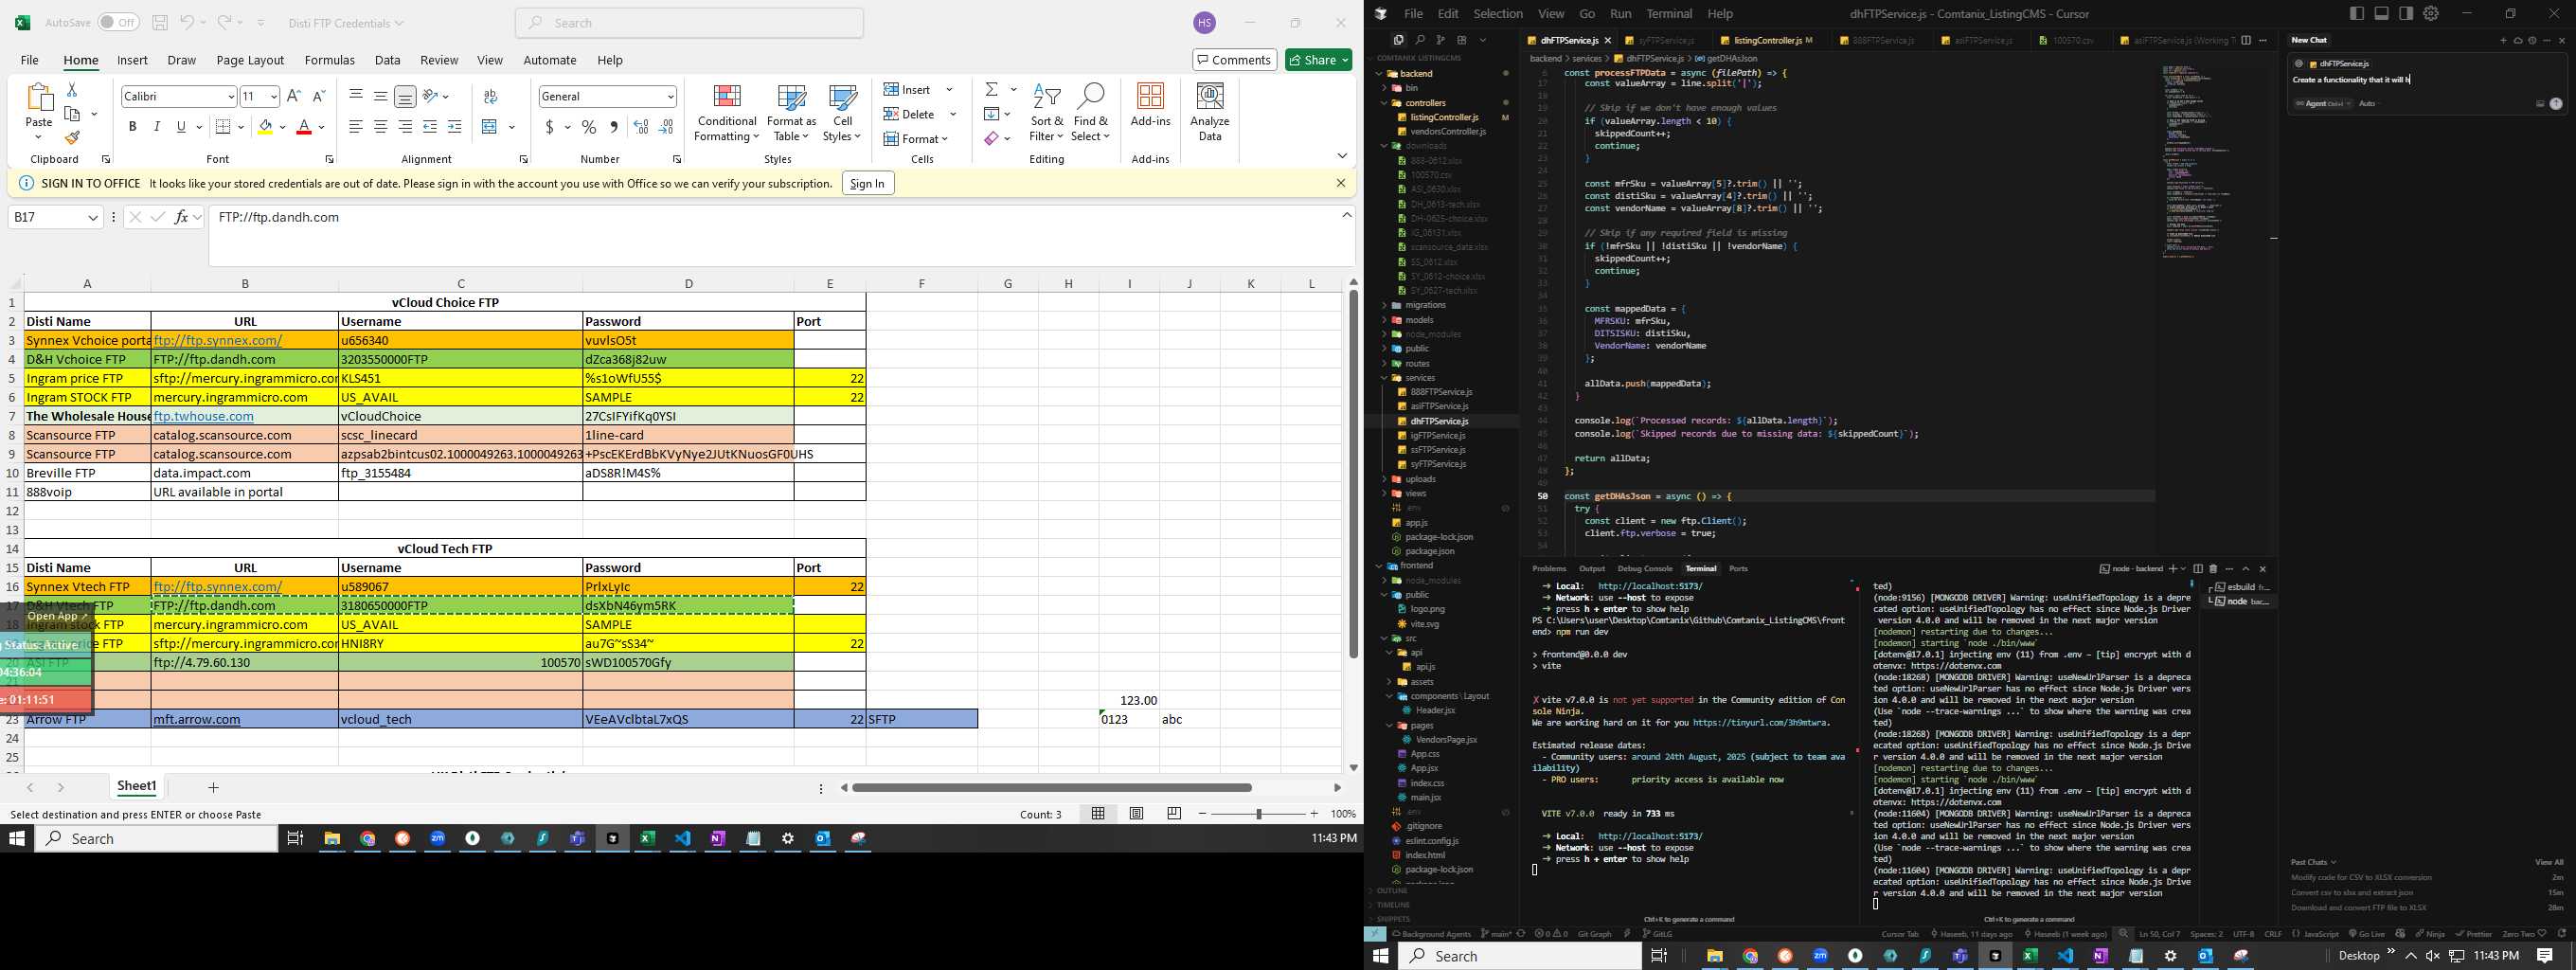Collapse the Excel ribbon with the chevron
This screenshot has width=2576, height=970.
(x=1342, y=156)
